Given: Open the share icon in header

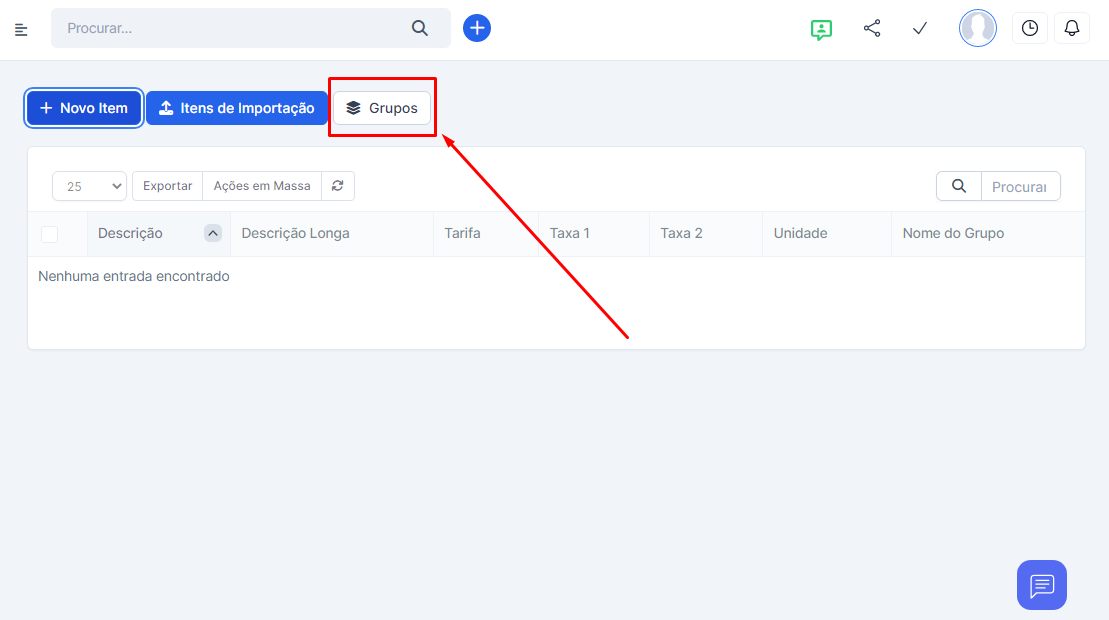Looking at the screenshot, I should point(872,28).
